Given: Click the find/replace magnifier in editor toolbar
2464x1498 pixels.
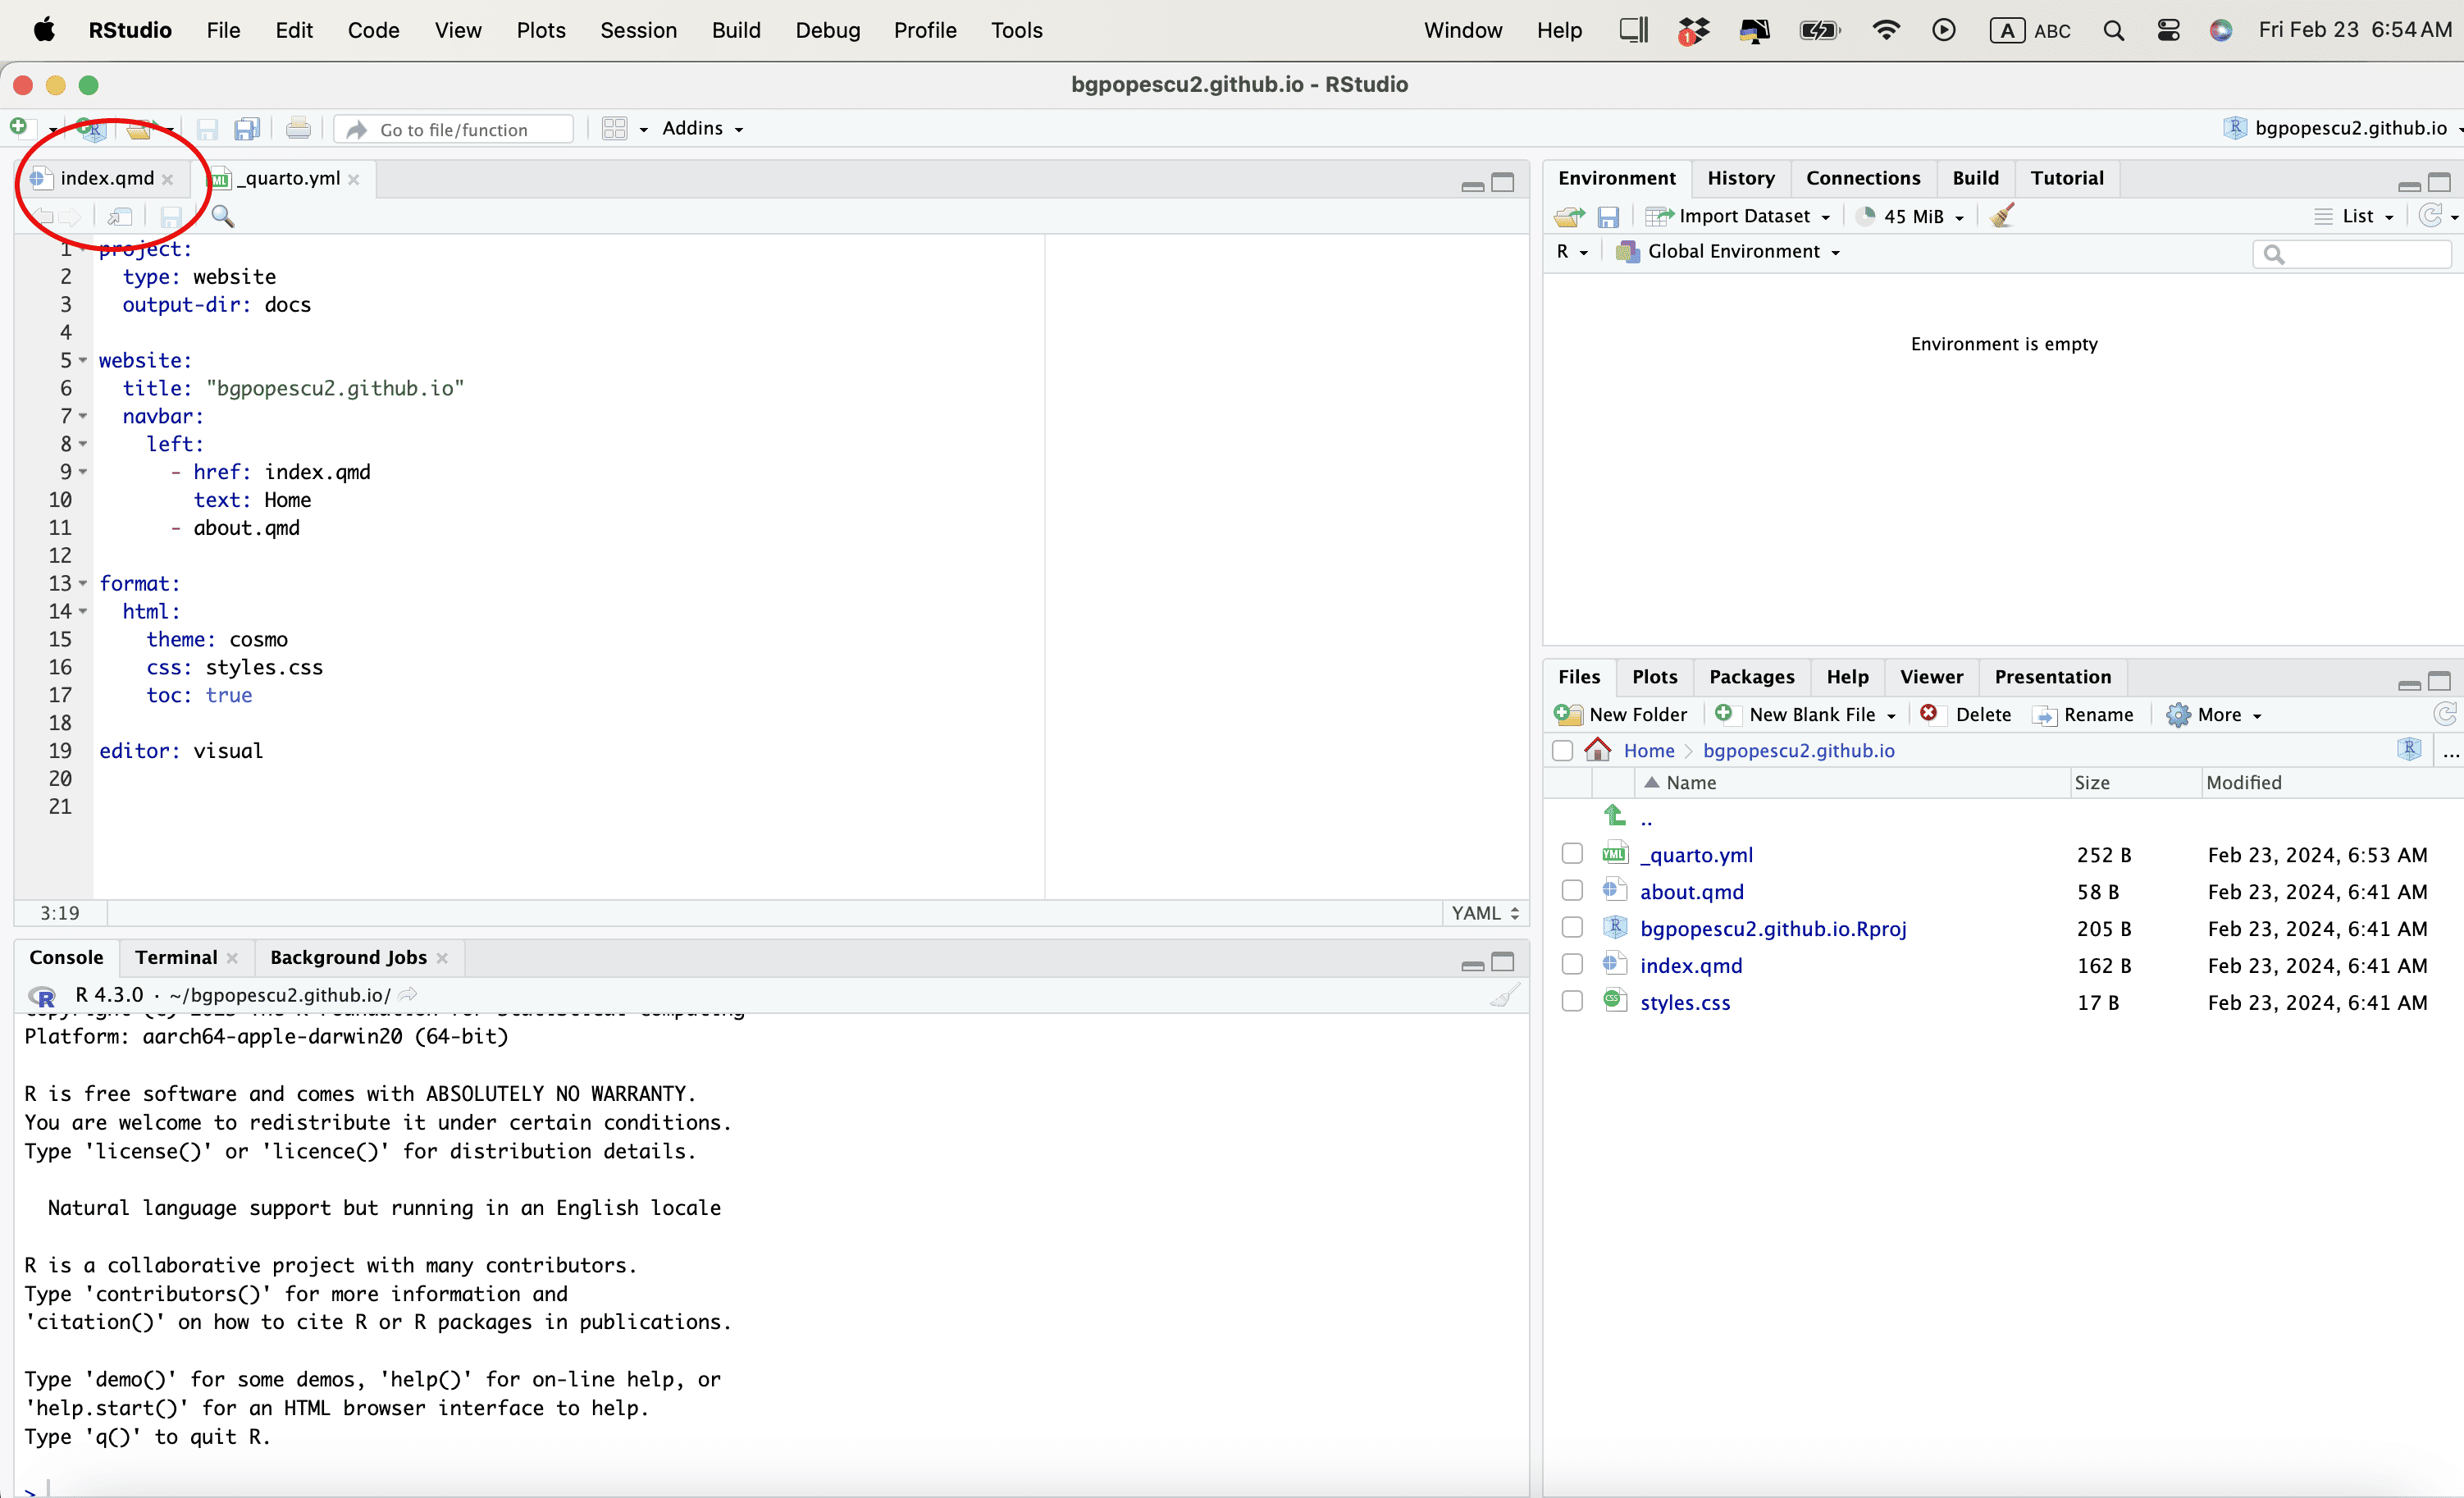Looking at the screenshot, I should pos(222,216).
